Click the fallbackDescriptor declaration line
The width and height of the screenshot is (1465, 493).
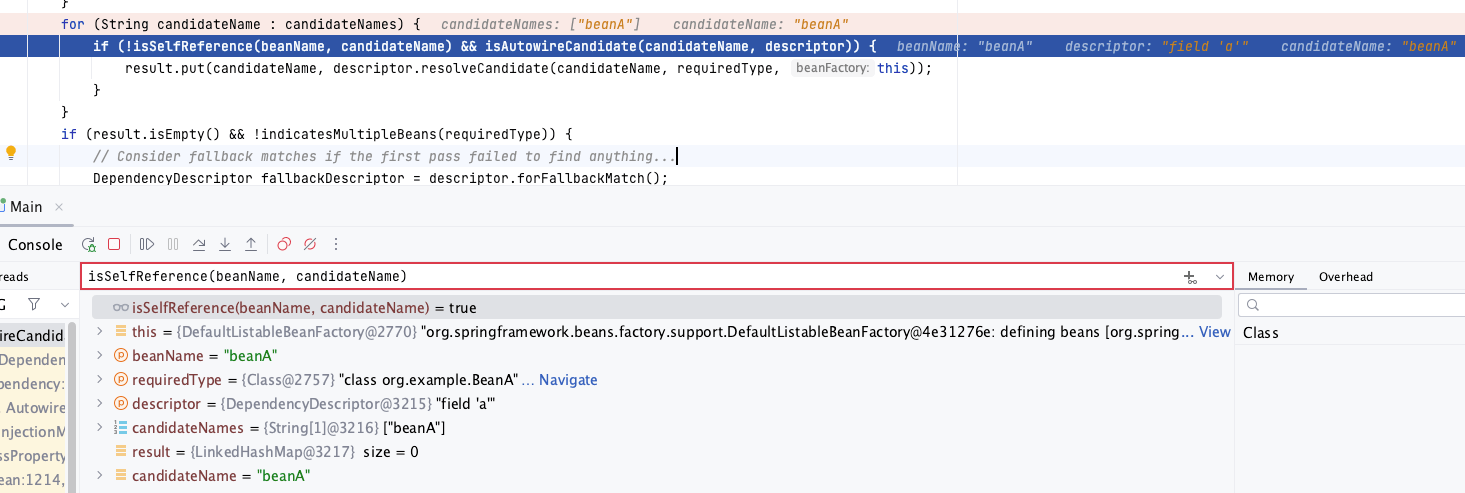[x=379, y=178]
